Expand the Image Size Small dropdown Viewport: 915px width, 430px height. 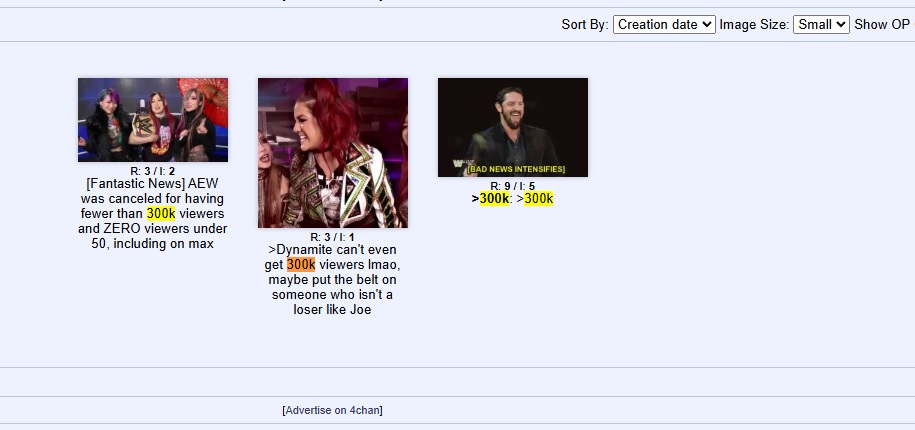821,25
